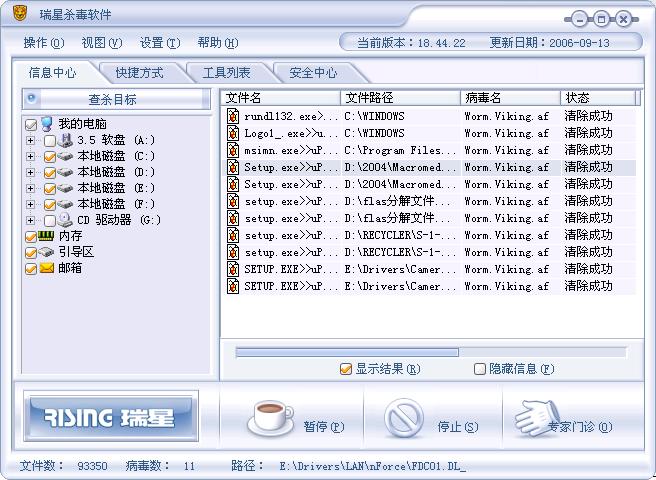Uncheck the 引导区 boot sector checkbox
656x480 pixels.
pyautogui.click(x=31, y=253)
